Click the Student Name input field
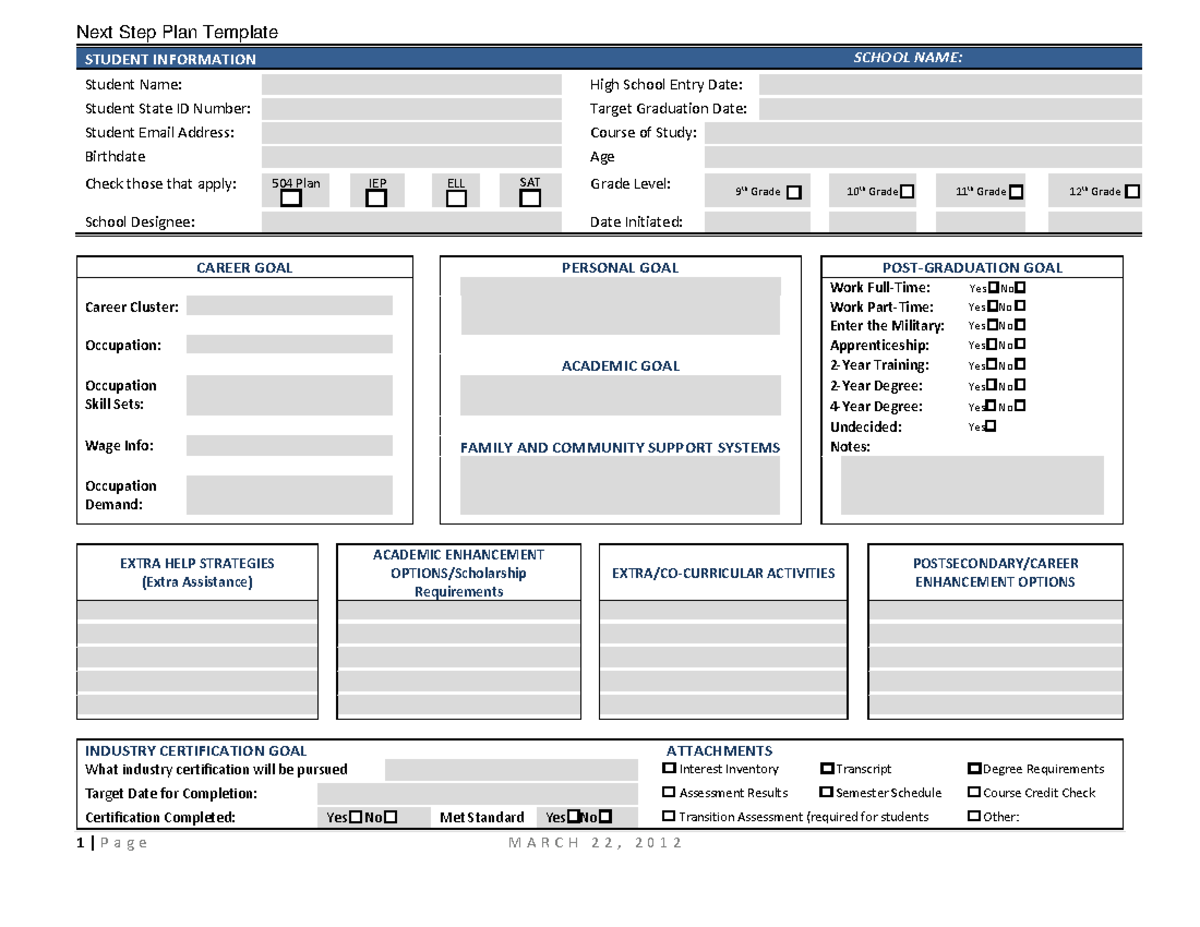This screenshot has width=1200, height=927. [411, 85]
